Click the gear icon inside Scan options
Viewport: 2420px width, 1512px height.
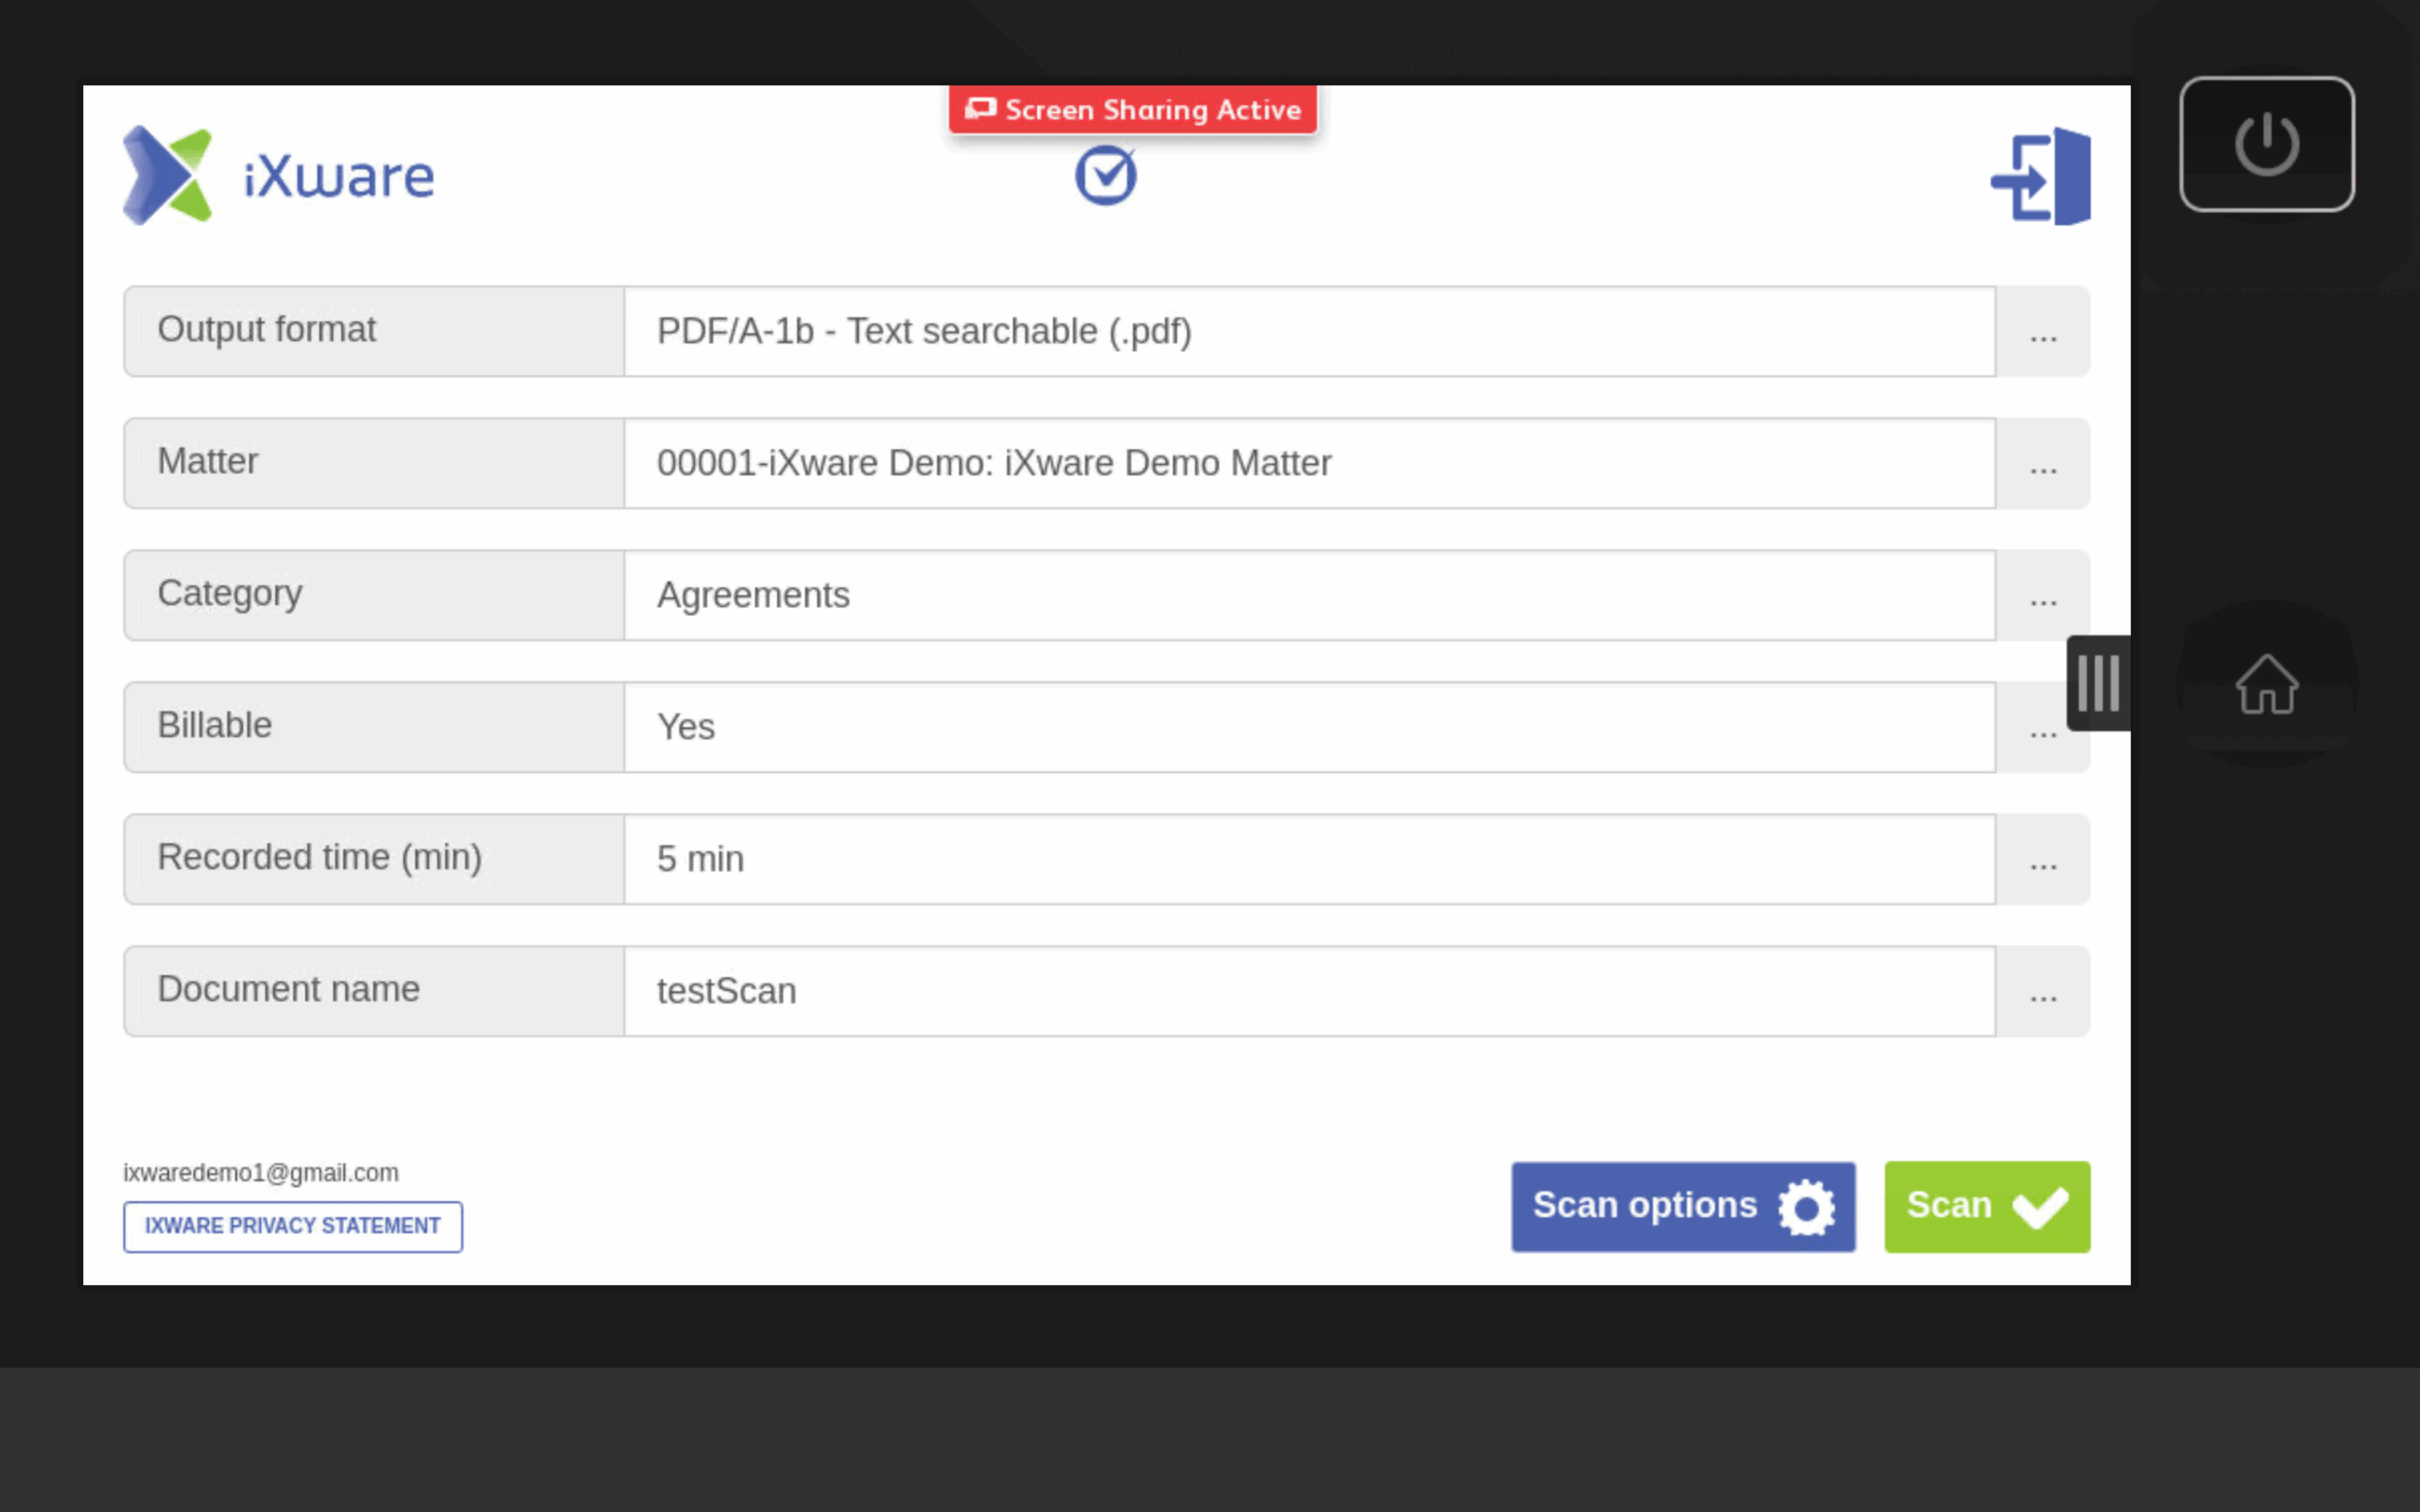click(1806, 1206)
